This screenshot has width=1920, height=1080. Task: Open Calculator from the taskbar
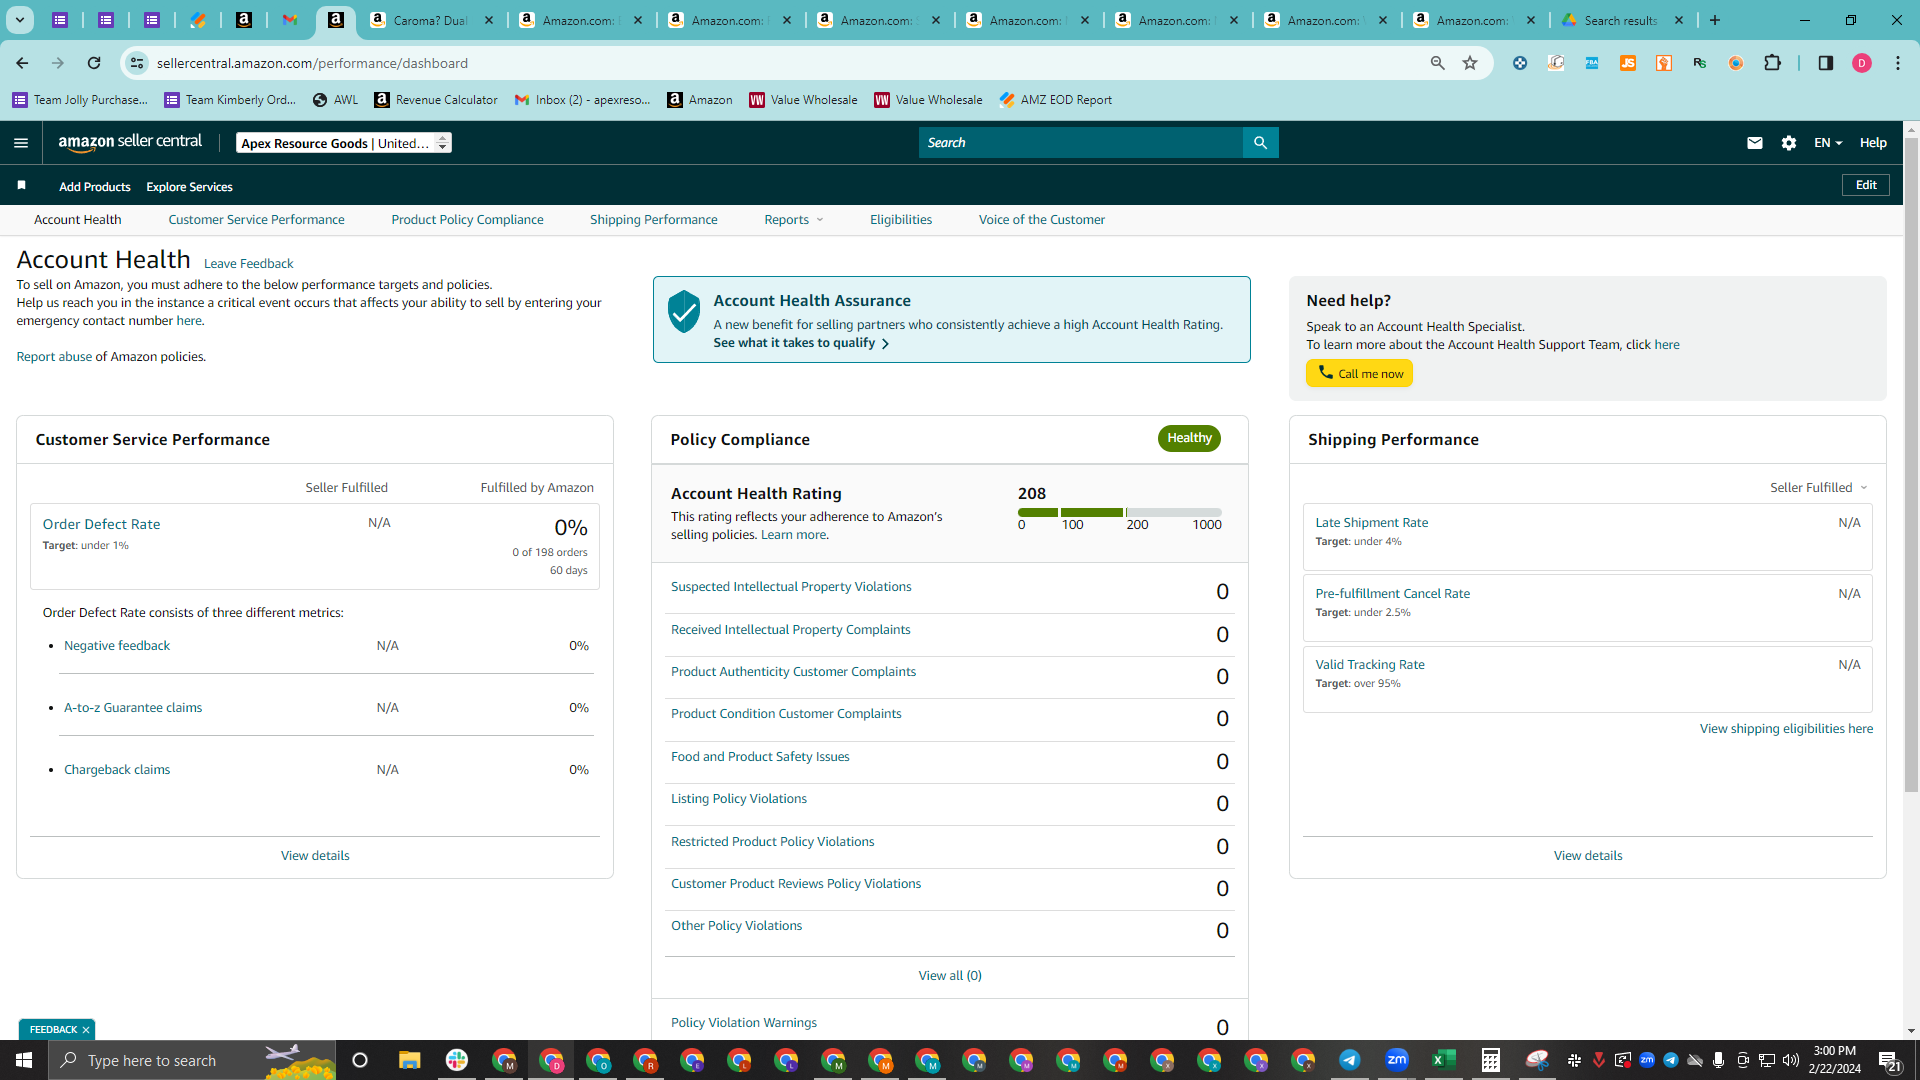click(x=1490, y=1060)
